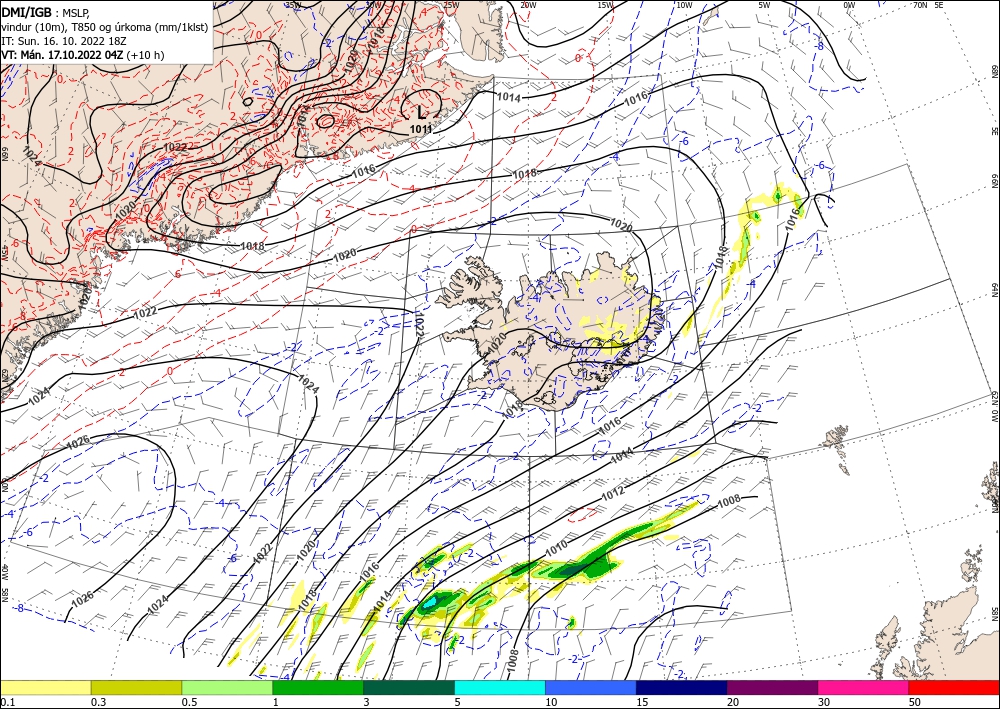Click the olive yellow 0.3–0.5 legend swatch

[136, 687]
